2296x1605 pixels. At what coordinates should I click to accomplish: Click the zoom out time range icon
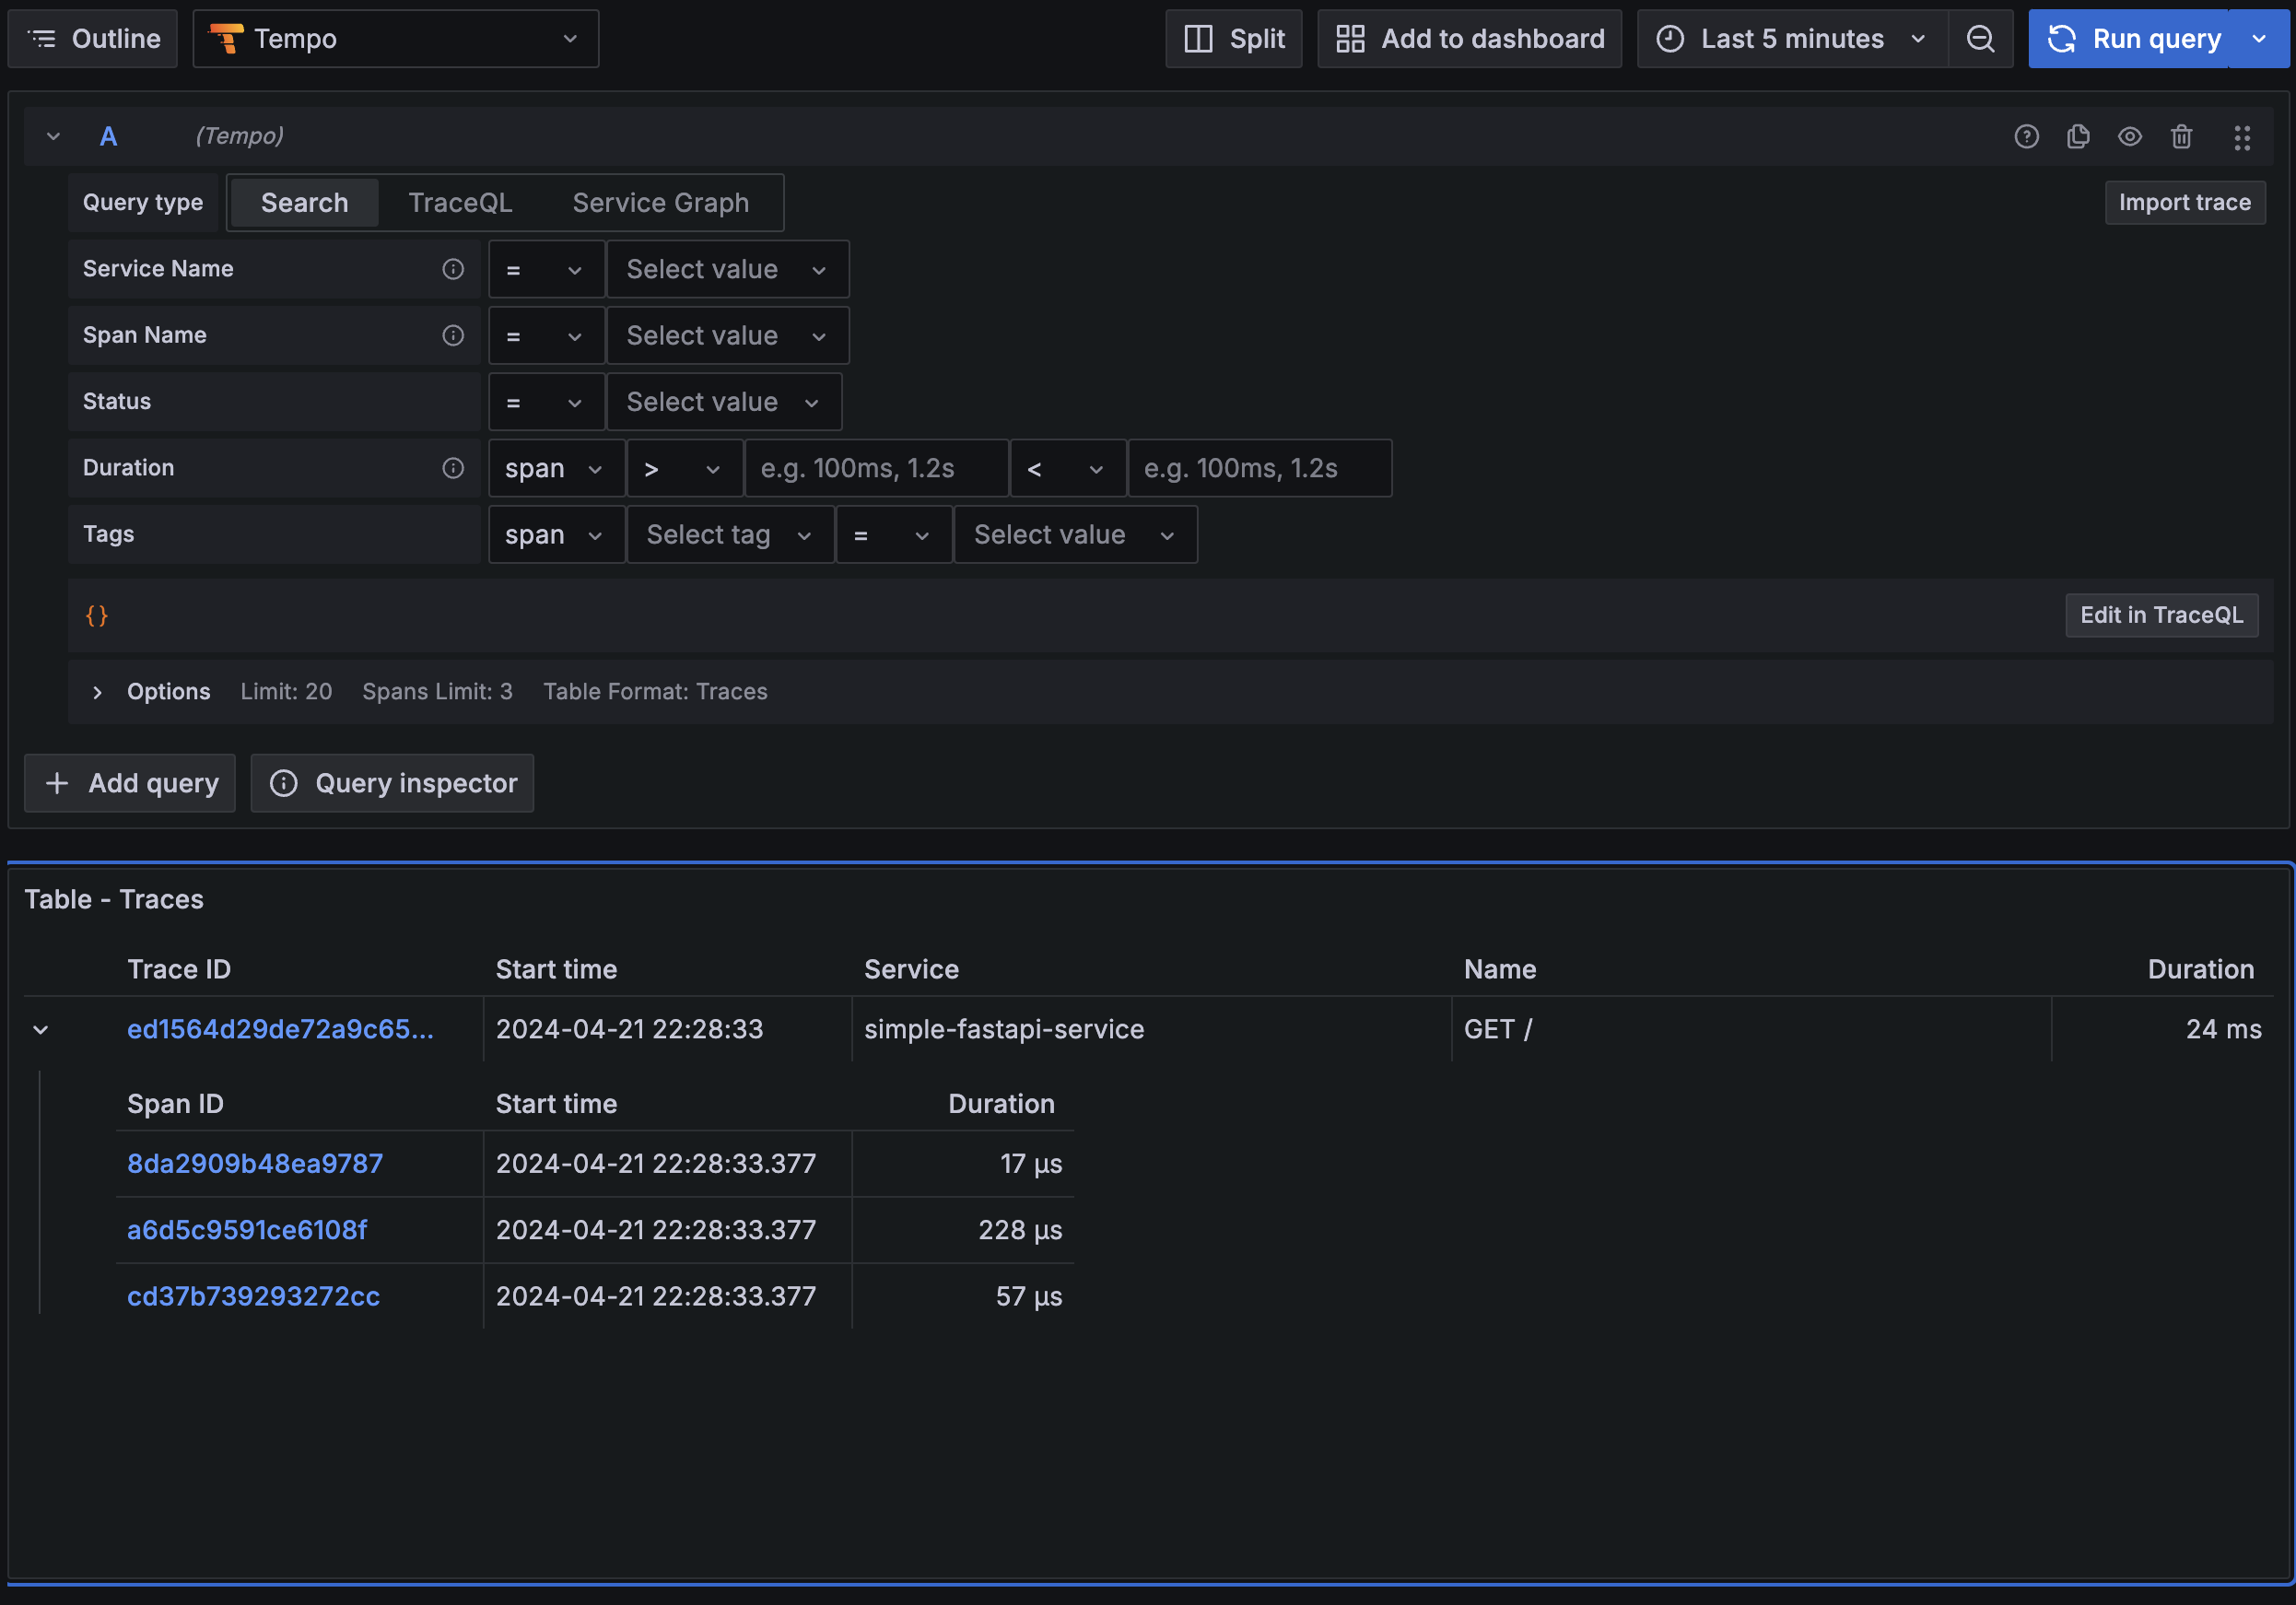click(x=1980, y=39)
